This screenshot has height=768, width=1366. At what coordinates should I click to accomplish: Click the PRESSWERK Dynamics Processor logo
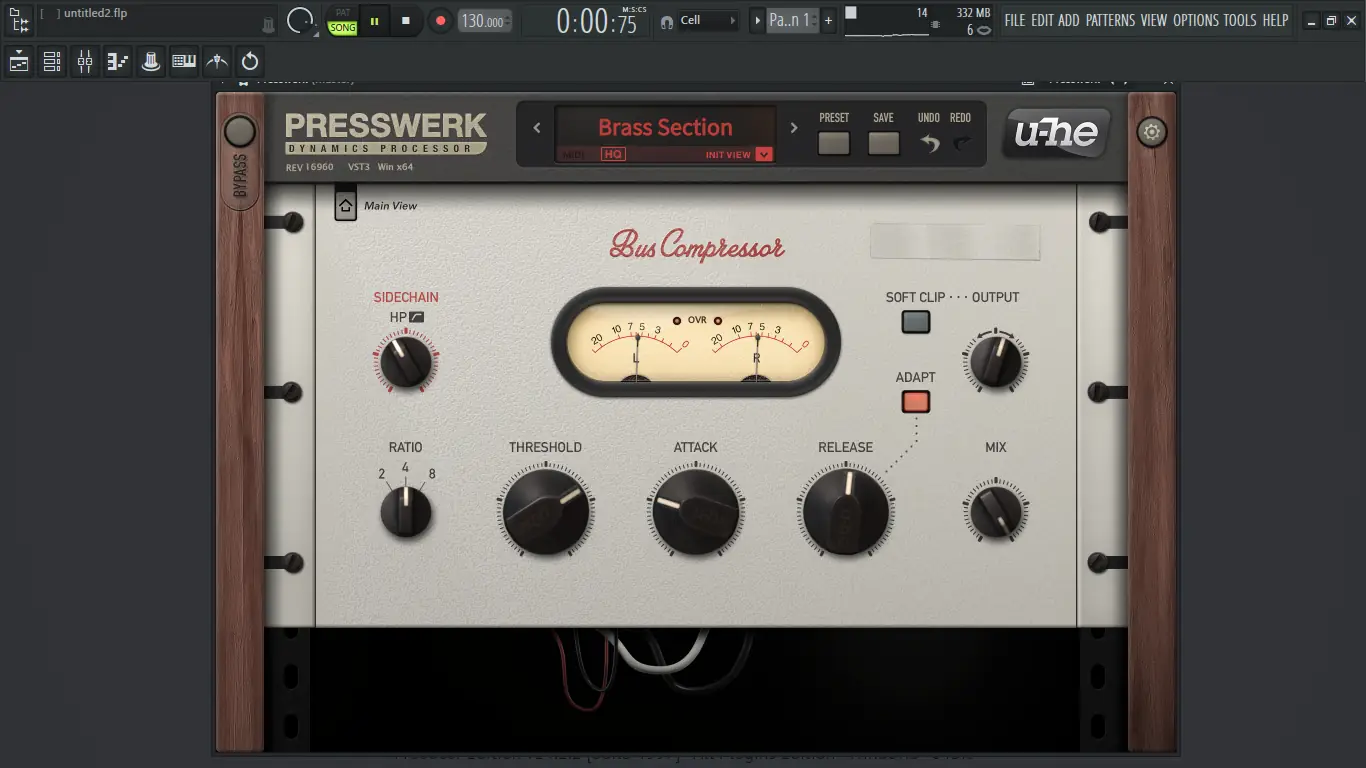coord(386,133)
